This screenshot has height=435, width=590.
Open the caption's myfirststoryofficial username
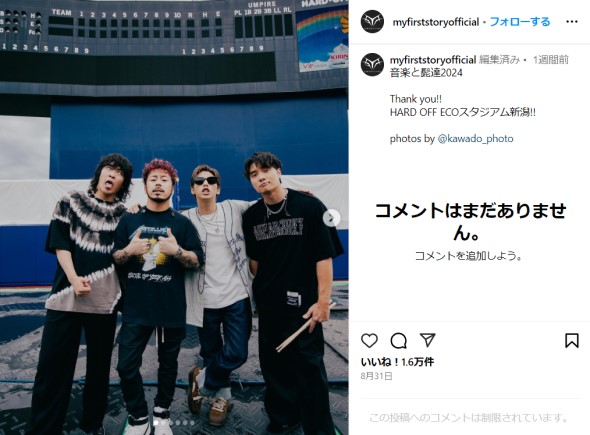pos(433,60)
